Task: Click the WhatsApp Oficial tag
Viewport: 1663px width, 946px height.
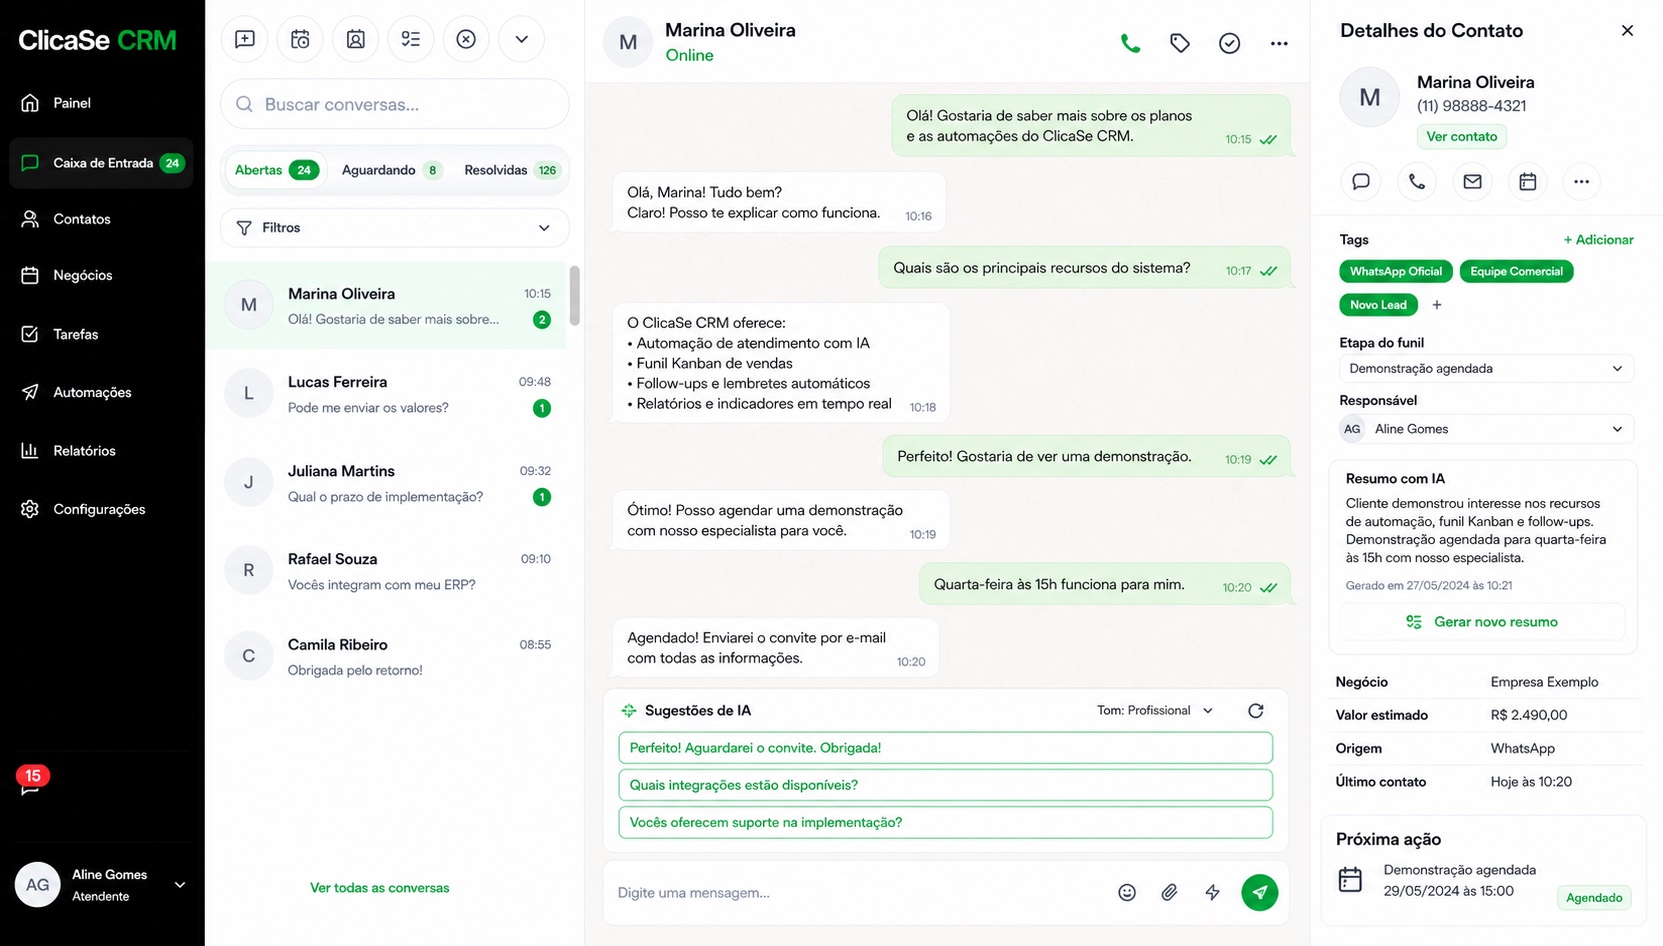Action: click(1396, 272)
